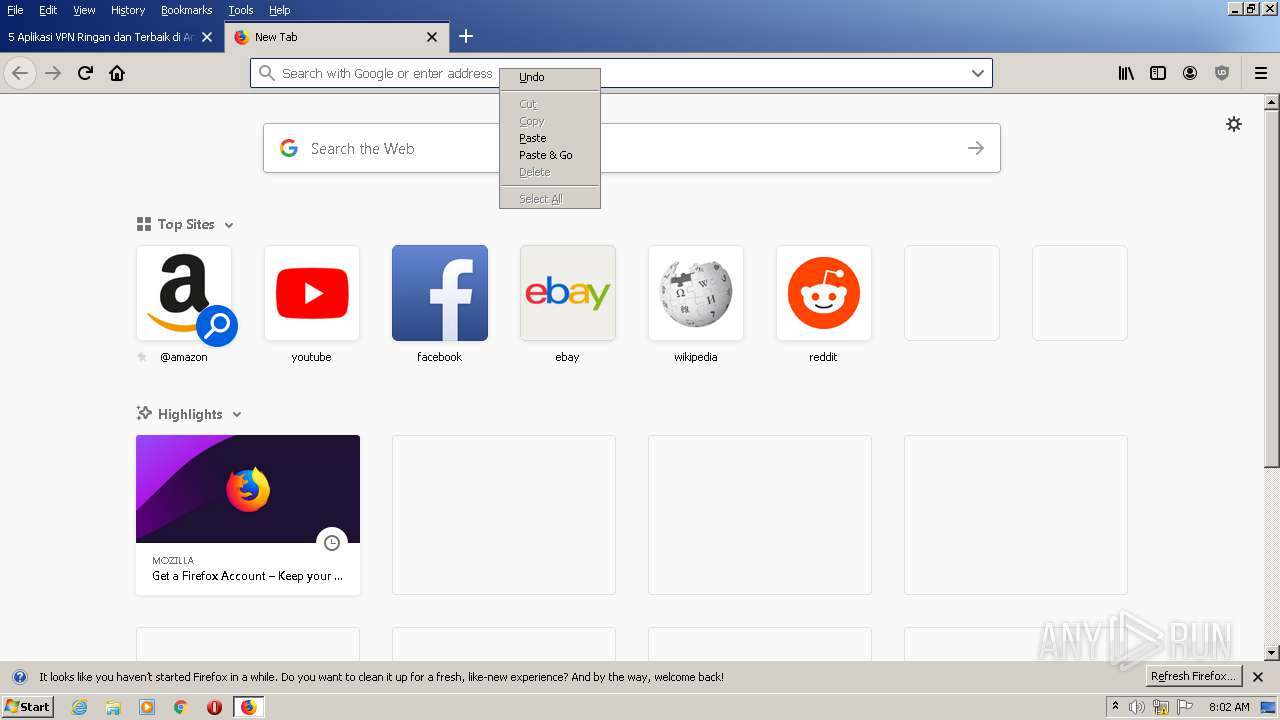Open the Tools menu
This screenshot has height=720, width=1280.
coord(241,10)
